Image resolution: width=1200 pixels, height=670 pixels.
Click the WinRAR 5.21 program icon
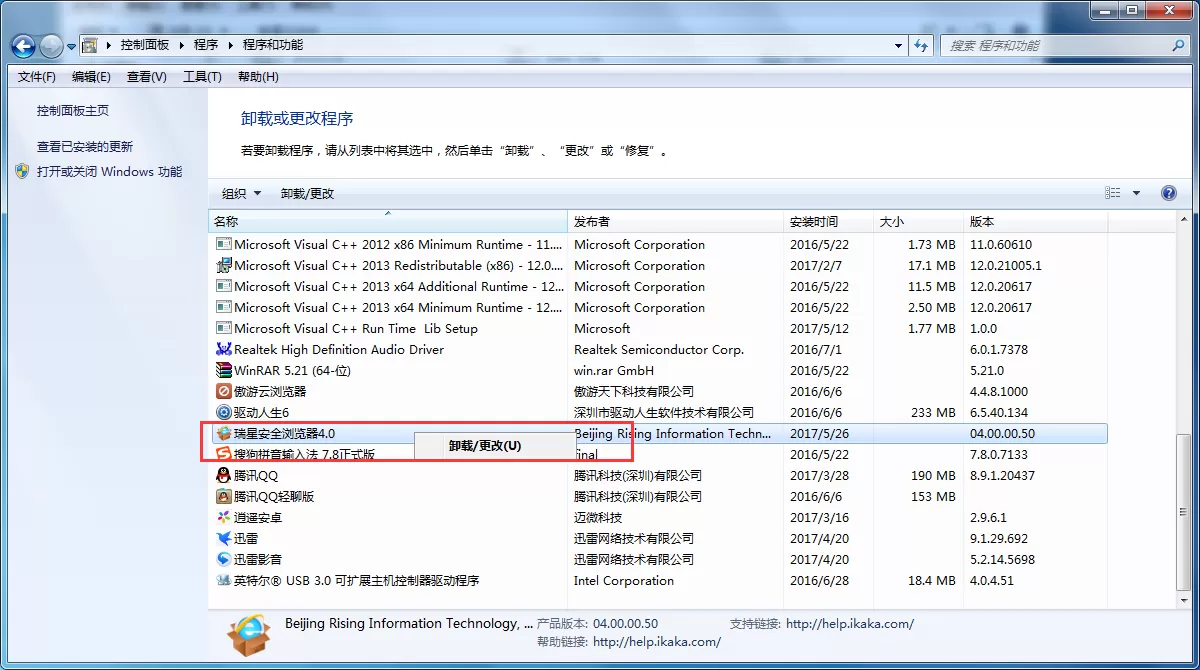pos(224,371)
